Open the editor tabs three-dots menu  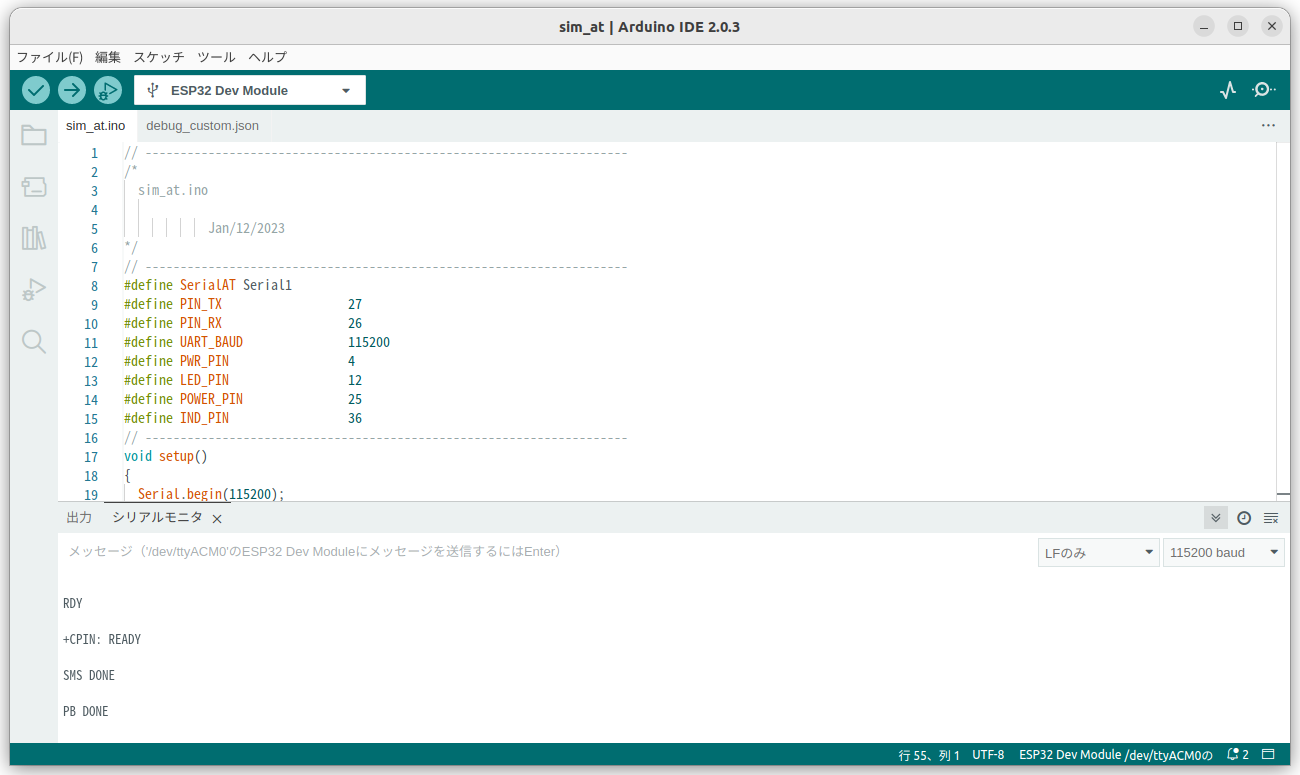coord(1268,126)
